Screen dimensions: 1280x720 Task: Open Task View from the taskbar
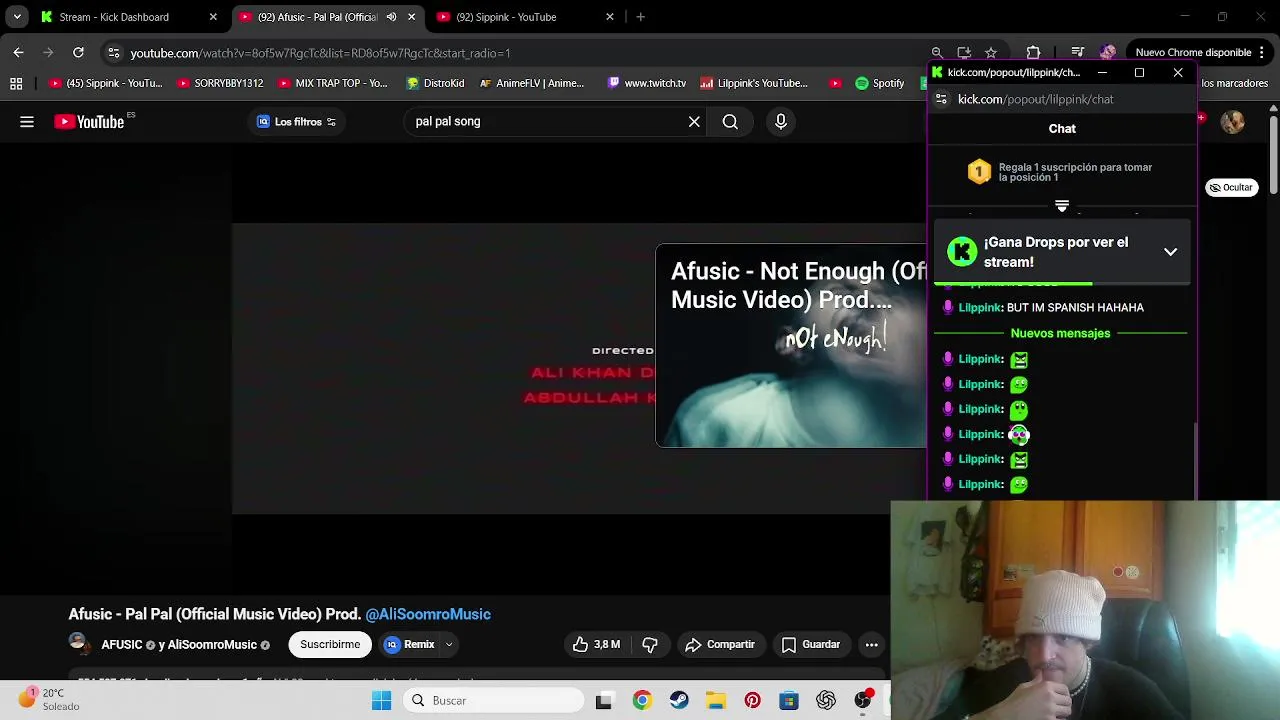coord(603,701)
